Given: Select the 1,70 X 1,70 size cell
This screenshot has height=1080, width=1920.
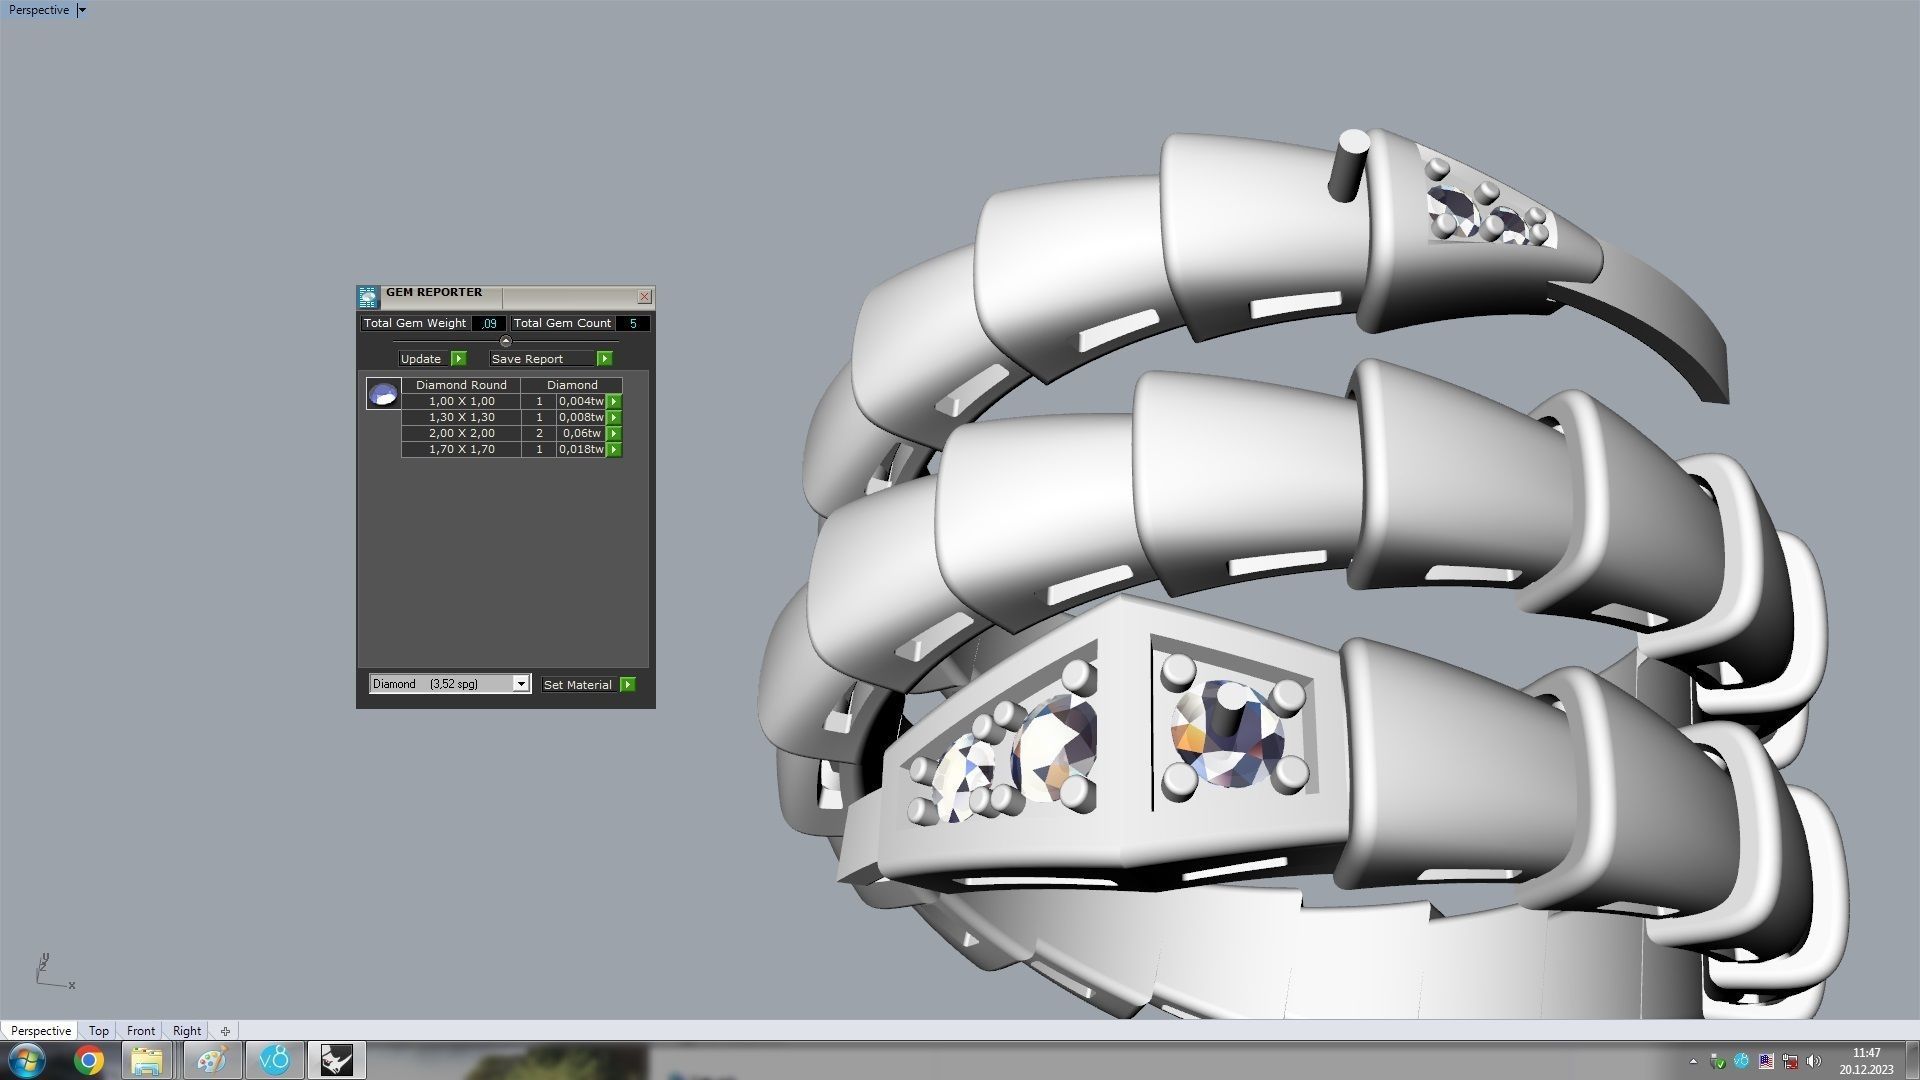Looking at the screenshot, I should coord(461,449).
